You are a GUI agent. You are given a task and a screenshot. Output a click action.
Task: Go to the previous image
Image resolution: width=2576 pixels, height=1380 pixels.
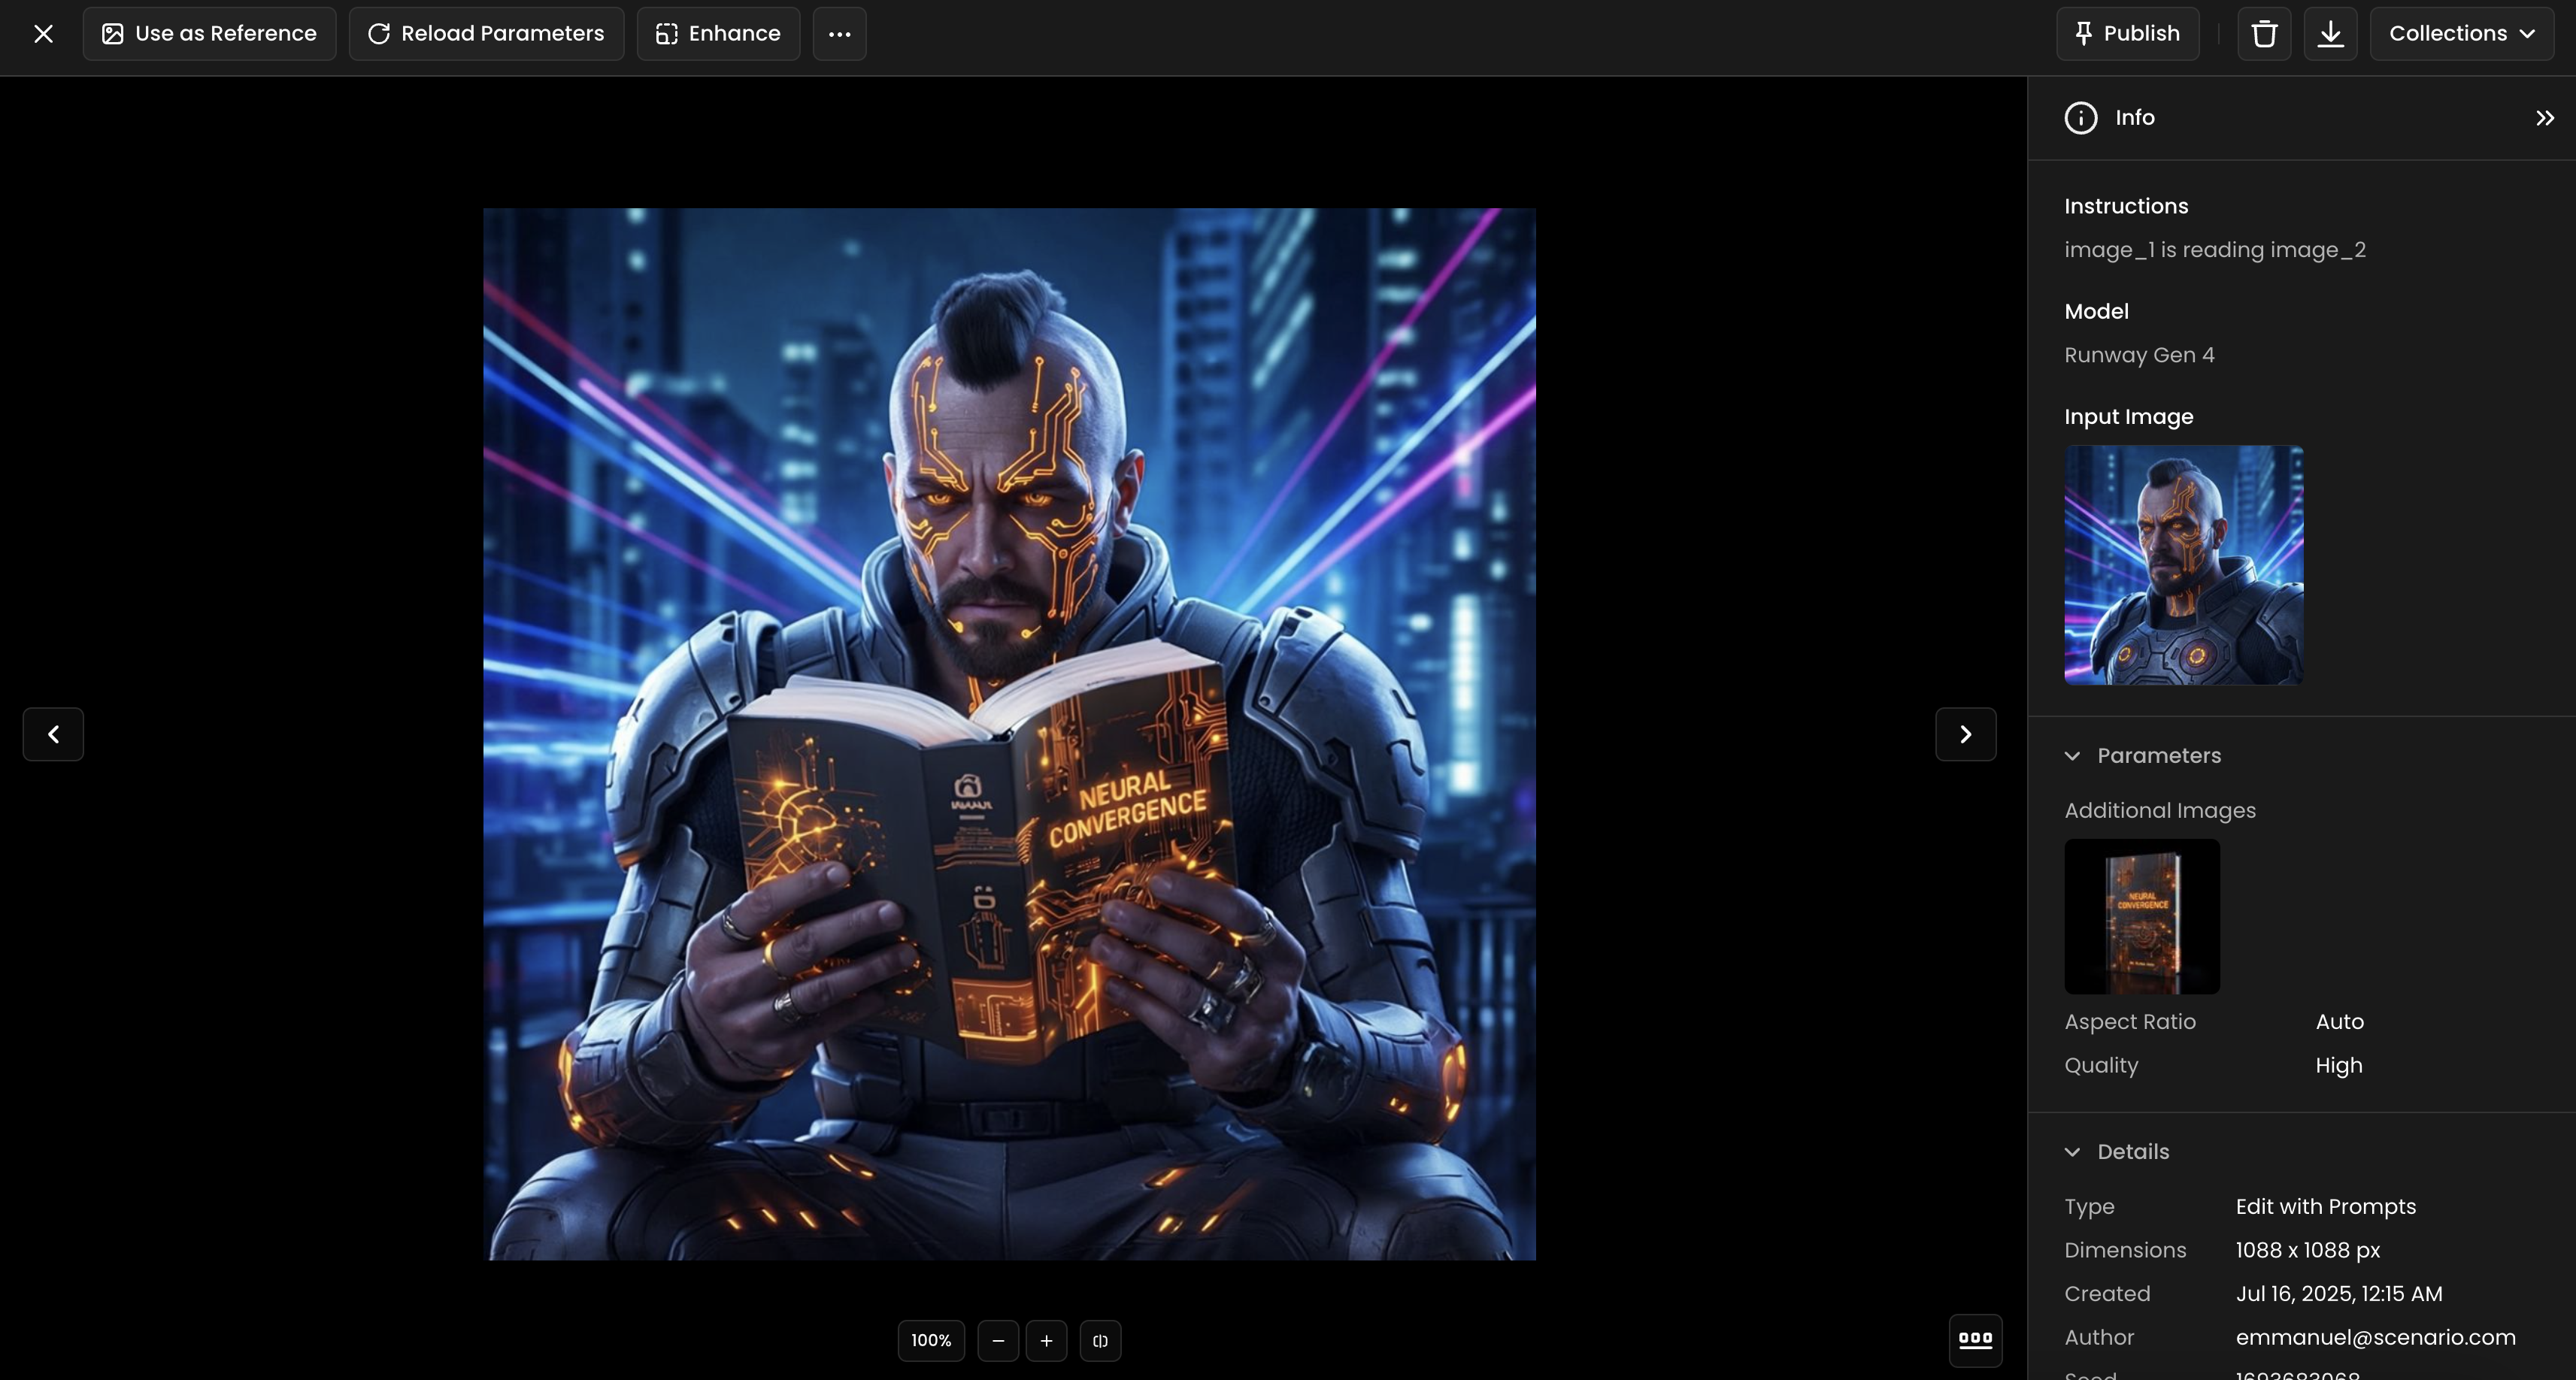(x=53, y=734)
